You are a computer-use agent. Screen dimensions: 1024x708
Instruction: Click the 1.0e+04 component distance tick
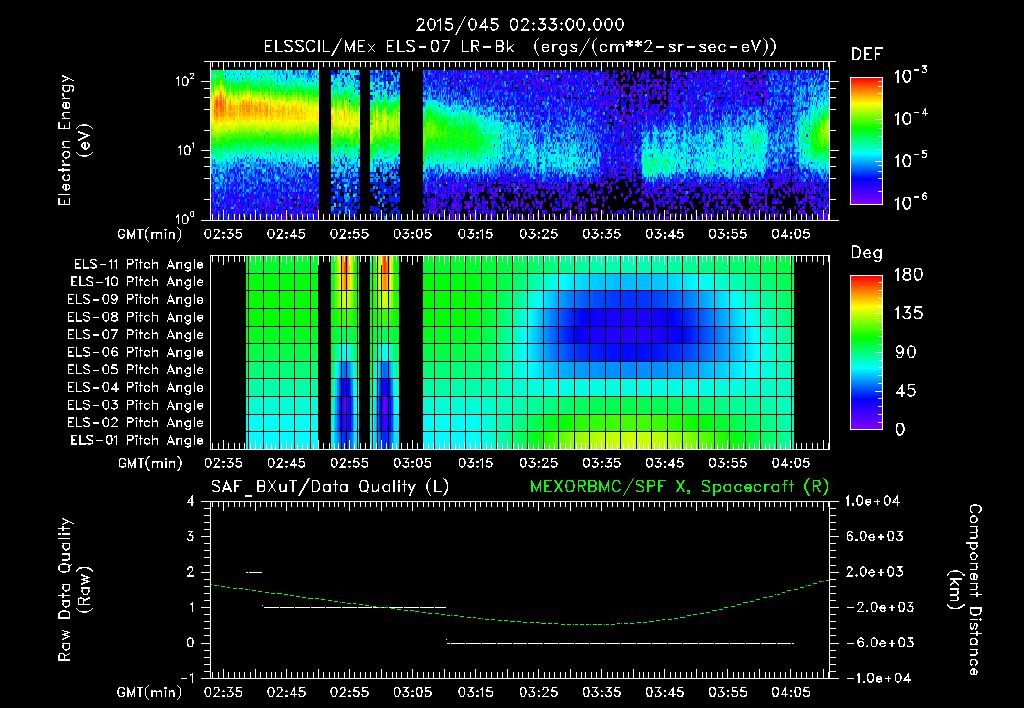pyautogui.click(x=872, y=501)
